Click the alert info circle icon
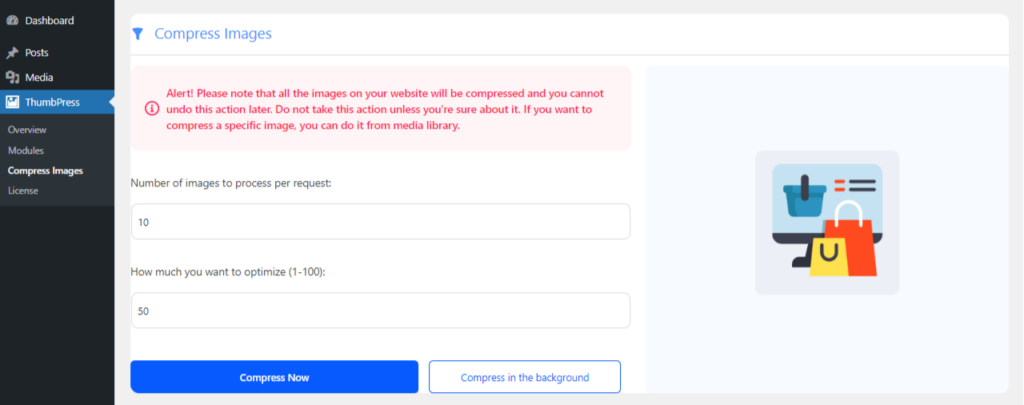Viewport: 1024px width, 405px height. coord(151,108)
